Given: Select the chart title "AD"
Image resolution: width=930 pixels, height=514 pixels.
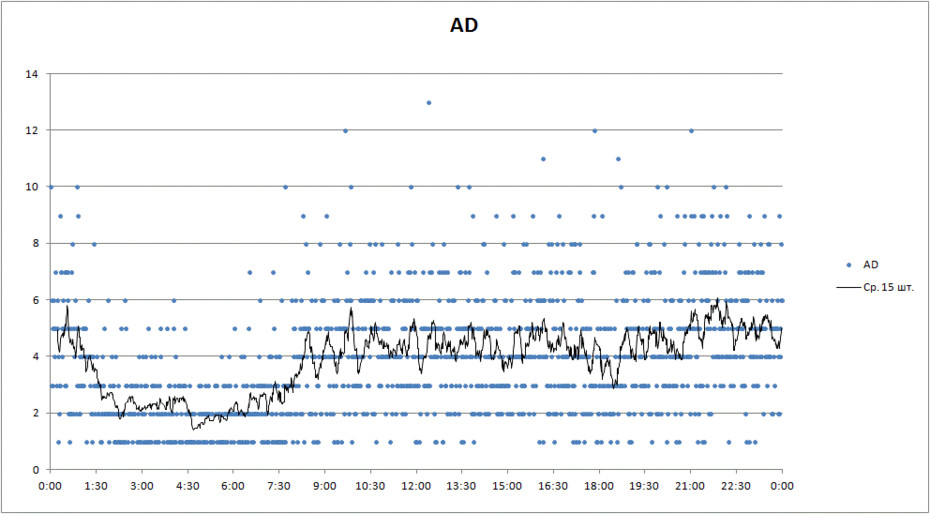Looking at the screenshot, I should tap(464, 27).
